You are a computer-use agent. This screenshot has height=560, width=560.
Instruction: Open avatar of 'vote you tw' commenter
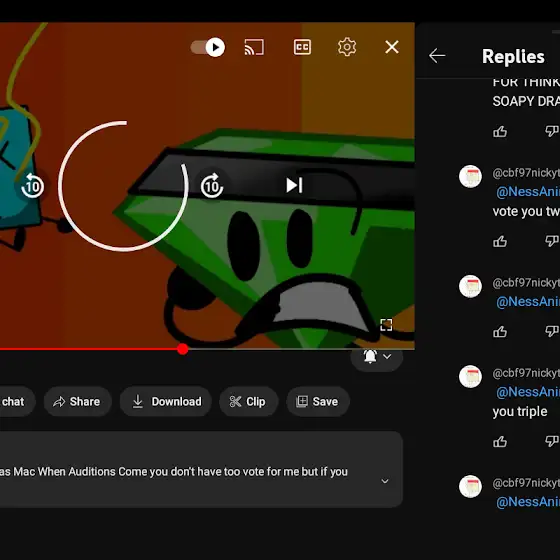tap(470, 176)
